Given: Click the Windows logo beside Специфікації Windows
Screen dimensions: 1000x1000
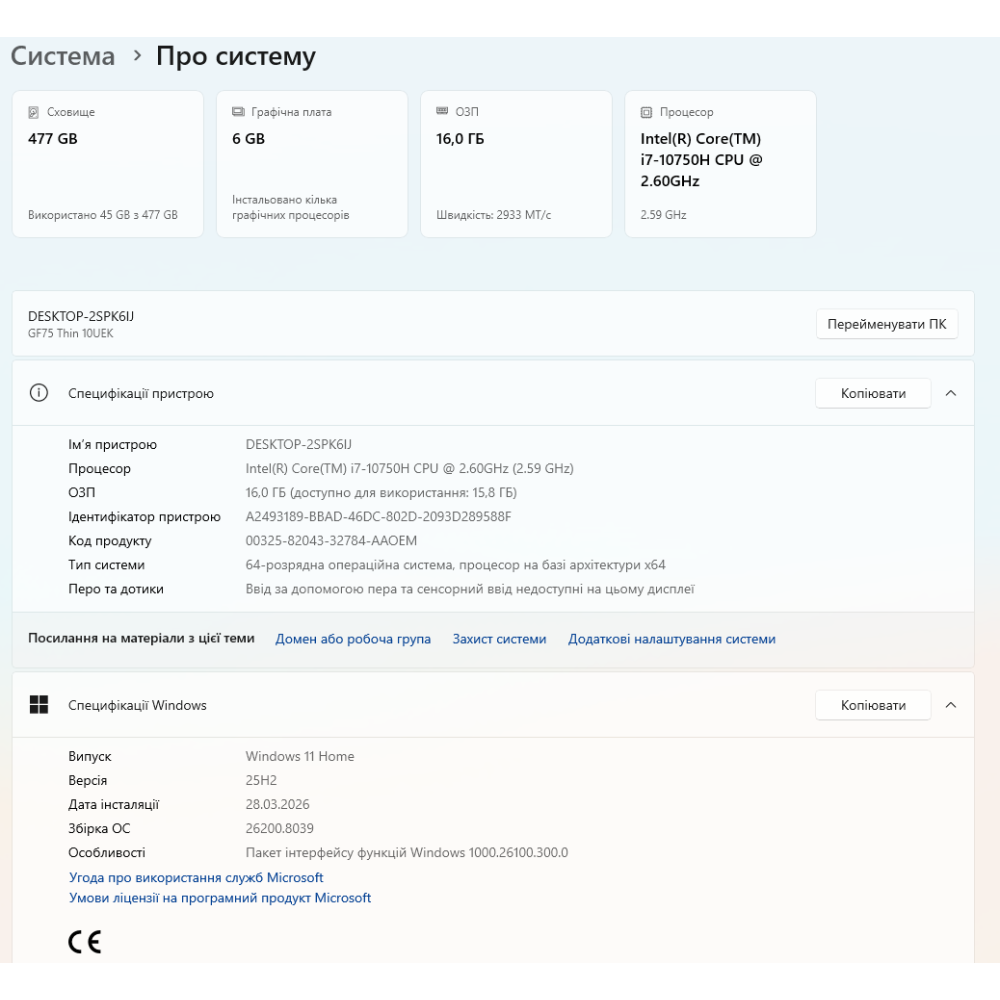Looking at the screenshot, I should click(39, 705).
